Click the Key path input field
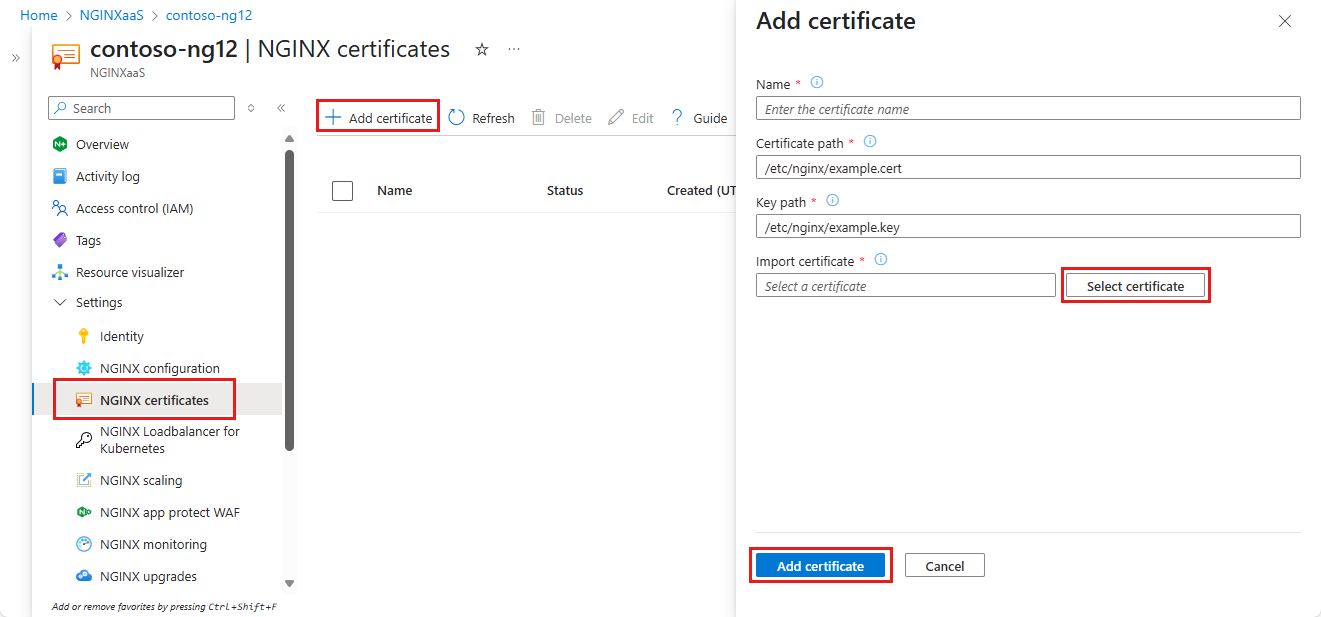This screenshot has height=617, width=1321. tap(1028, 226)
